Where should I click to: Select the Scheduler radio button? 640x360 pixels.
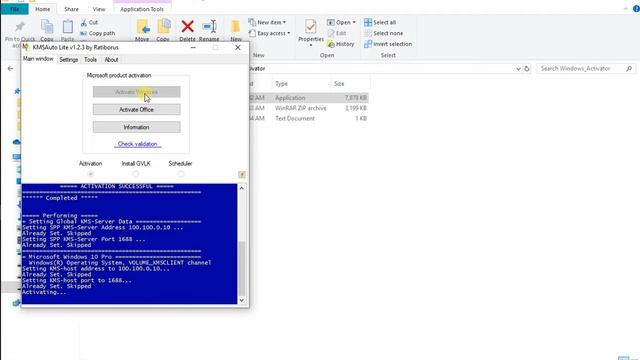pyautogui.click(x=181, y=174)
